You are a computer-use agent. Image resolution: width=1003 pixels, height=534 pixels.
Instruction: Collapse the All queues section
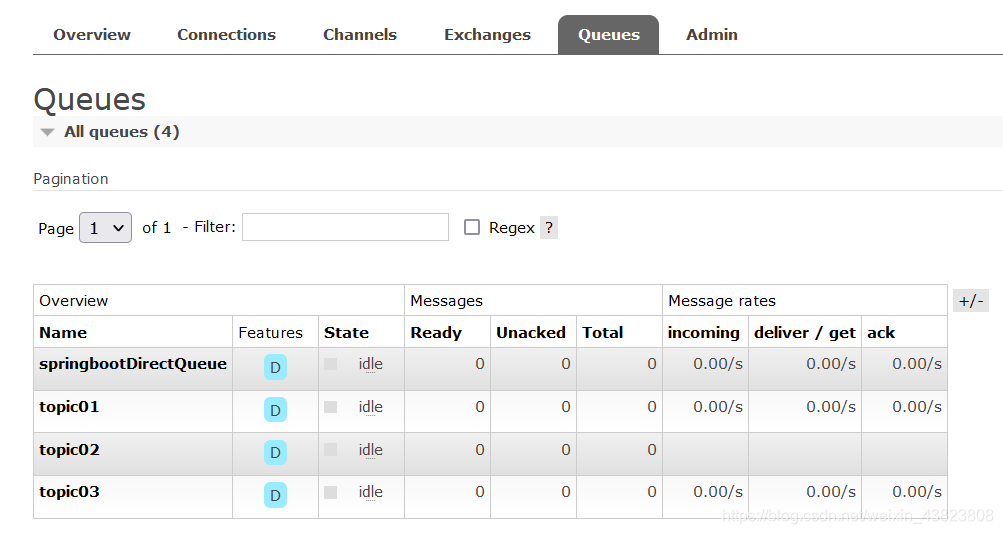tap(48, 132)
